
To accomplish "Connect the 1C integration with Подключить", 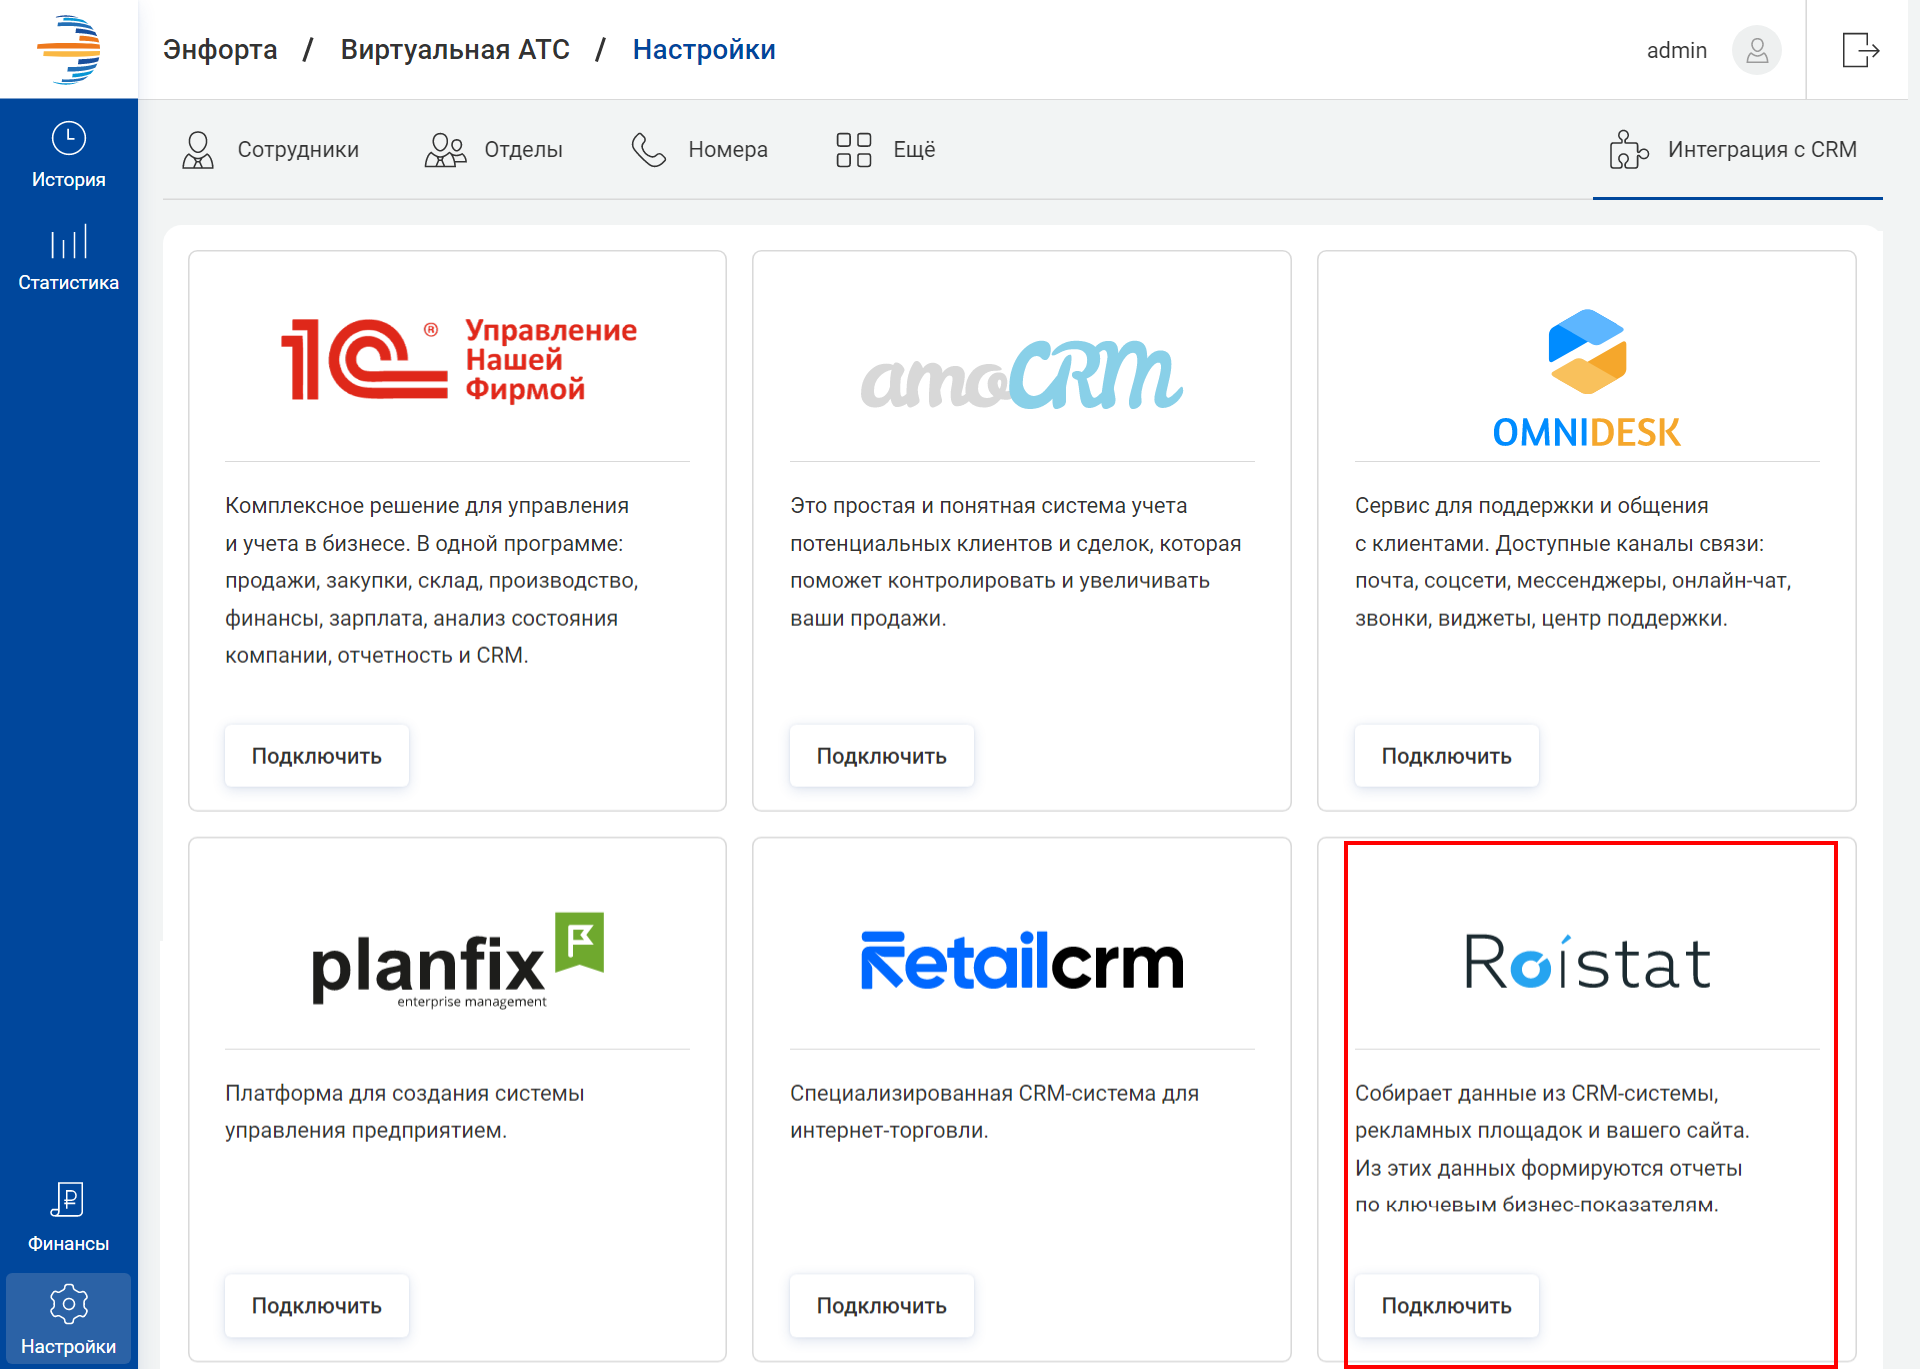I will point(317,756).
